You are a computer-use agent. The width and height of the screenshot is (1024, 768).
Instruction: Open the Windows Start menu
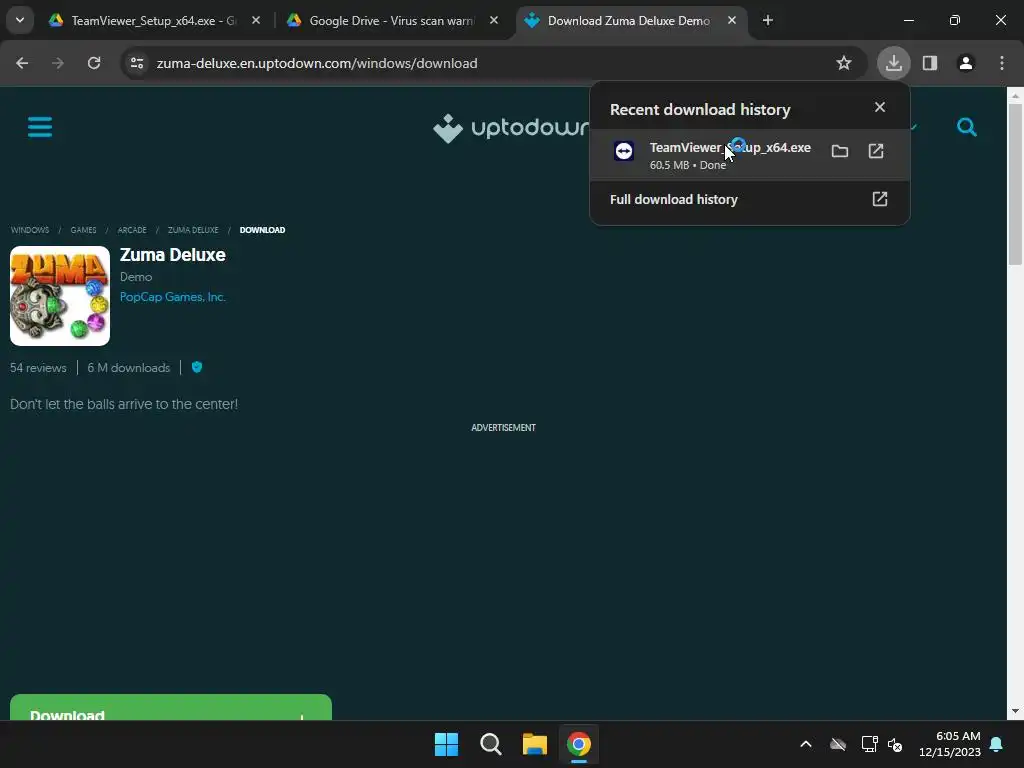tap(447, 744)
